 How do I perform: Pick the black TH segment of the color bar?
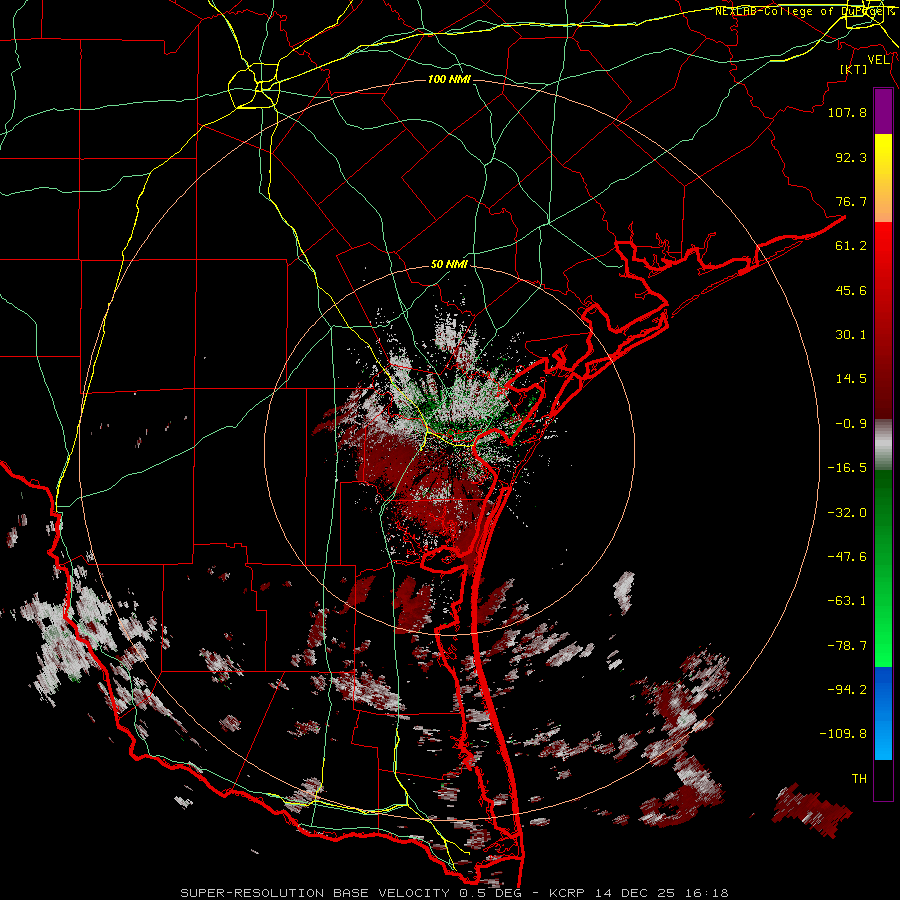coord(883,779)
